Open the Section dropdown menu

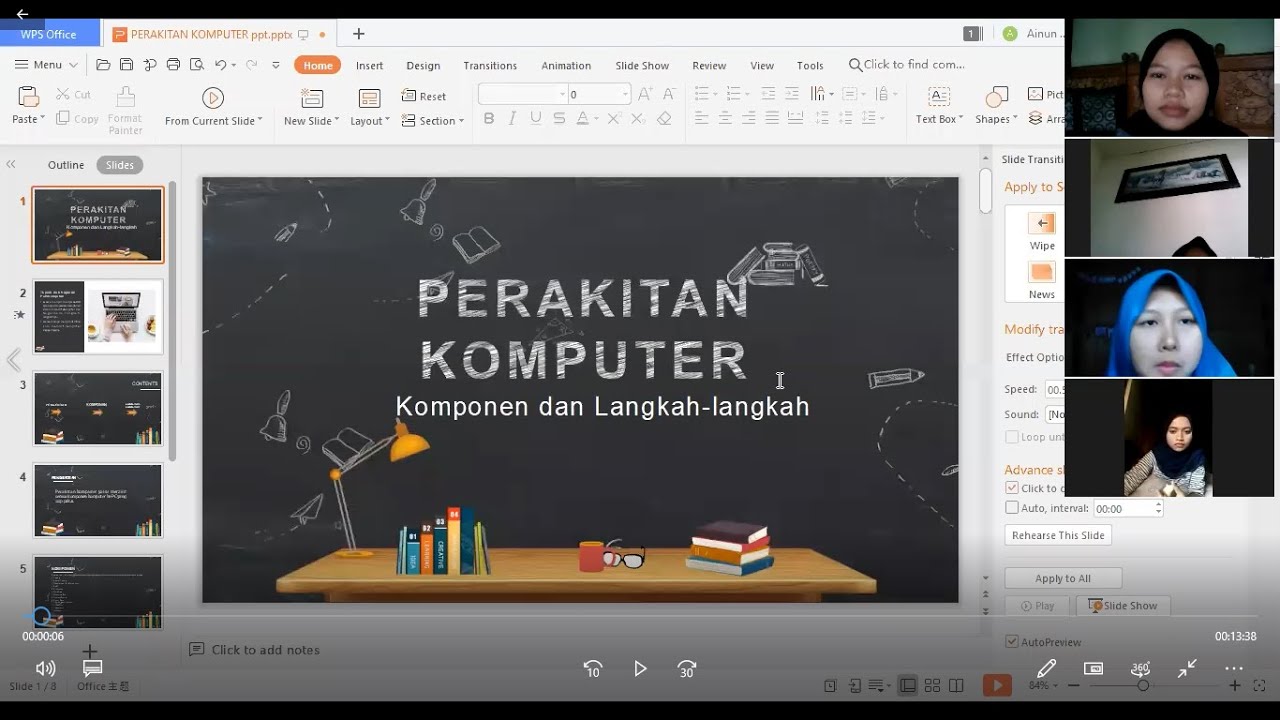pos(433,121)
